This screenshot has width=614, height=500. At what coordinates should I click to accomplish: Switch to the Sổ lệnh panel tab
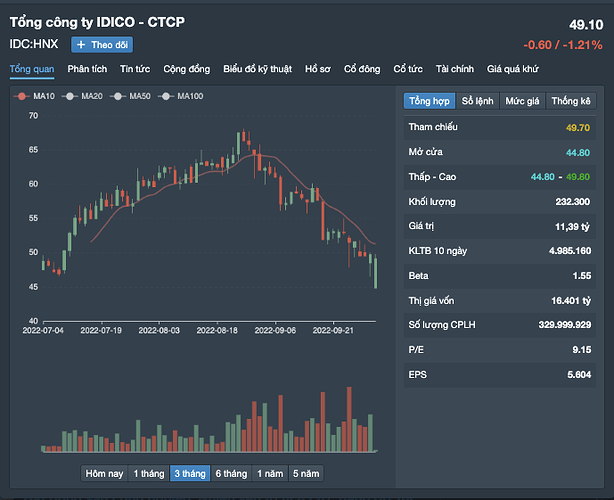[478, 101]
